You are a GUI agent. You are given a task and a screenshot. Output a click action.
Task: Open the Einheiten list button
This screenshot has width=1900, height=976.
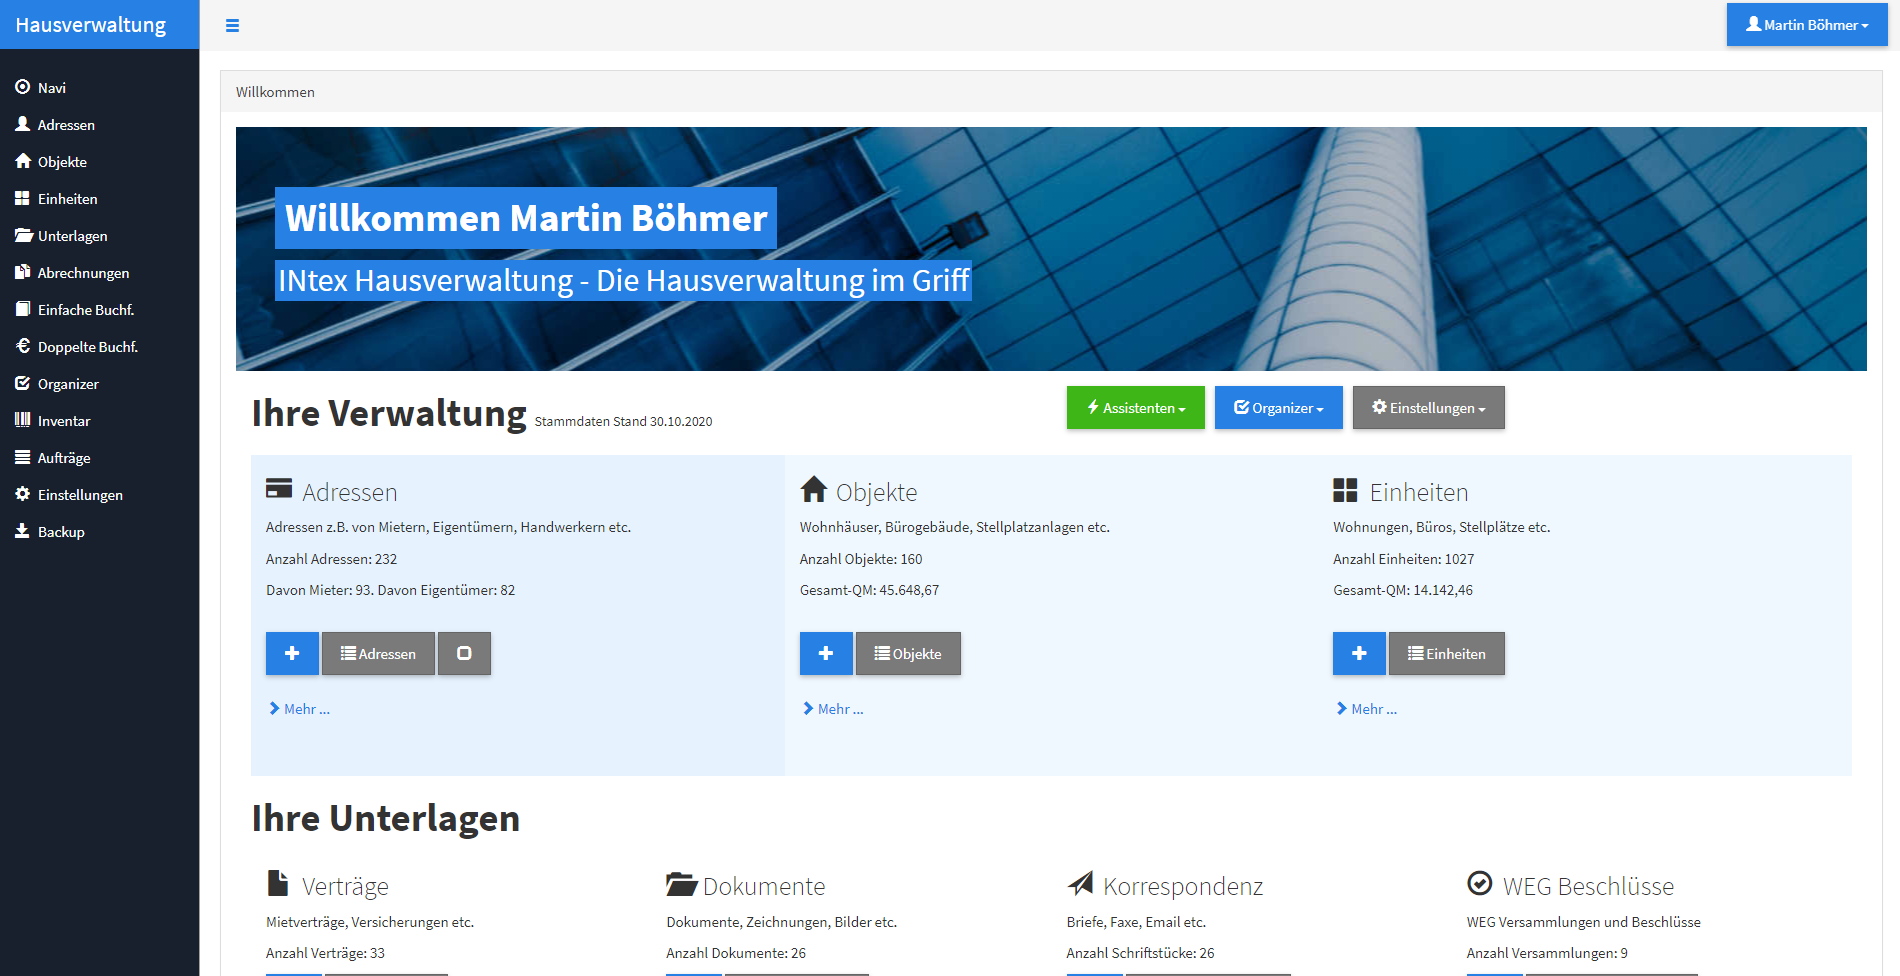point(1446,654)
